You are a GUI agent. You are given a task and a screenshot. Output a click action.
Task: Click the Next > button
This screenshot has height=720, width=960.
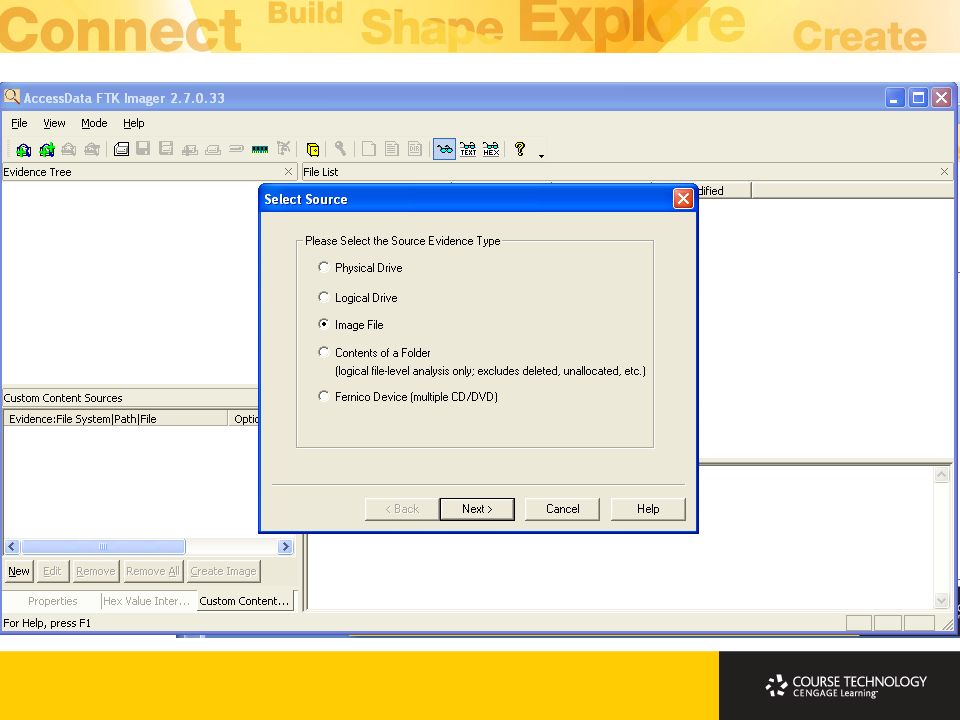tap(477, 509)
